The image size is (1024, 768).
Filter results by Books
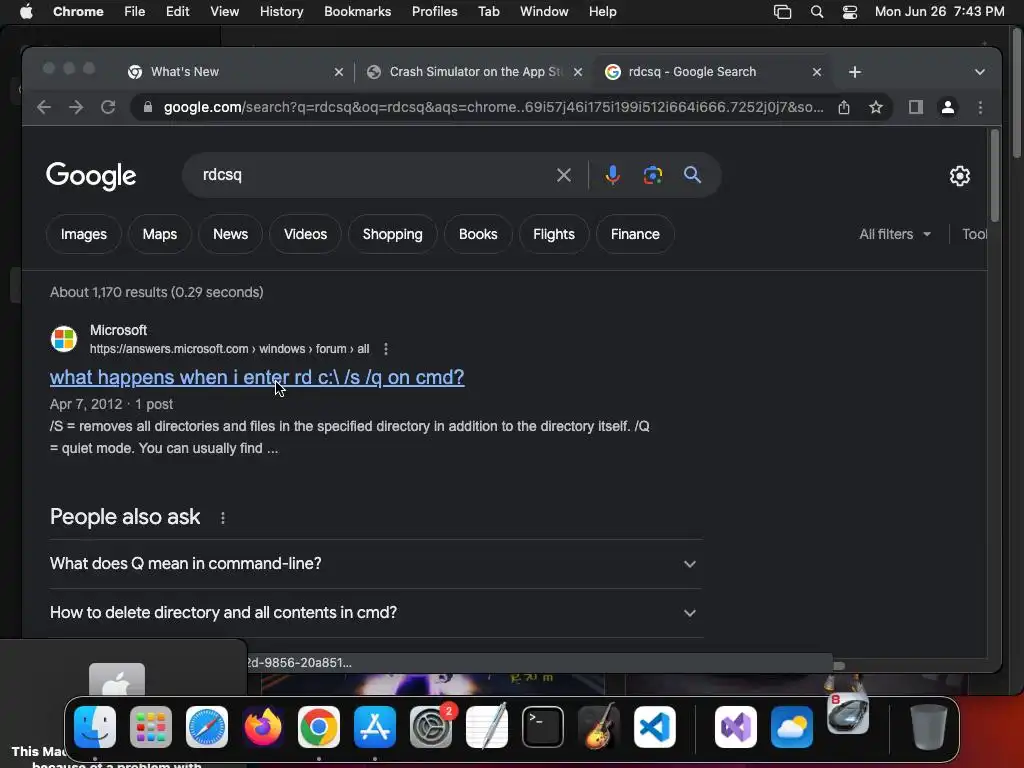[x=478, y=234]
